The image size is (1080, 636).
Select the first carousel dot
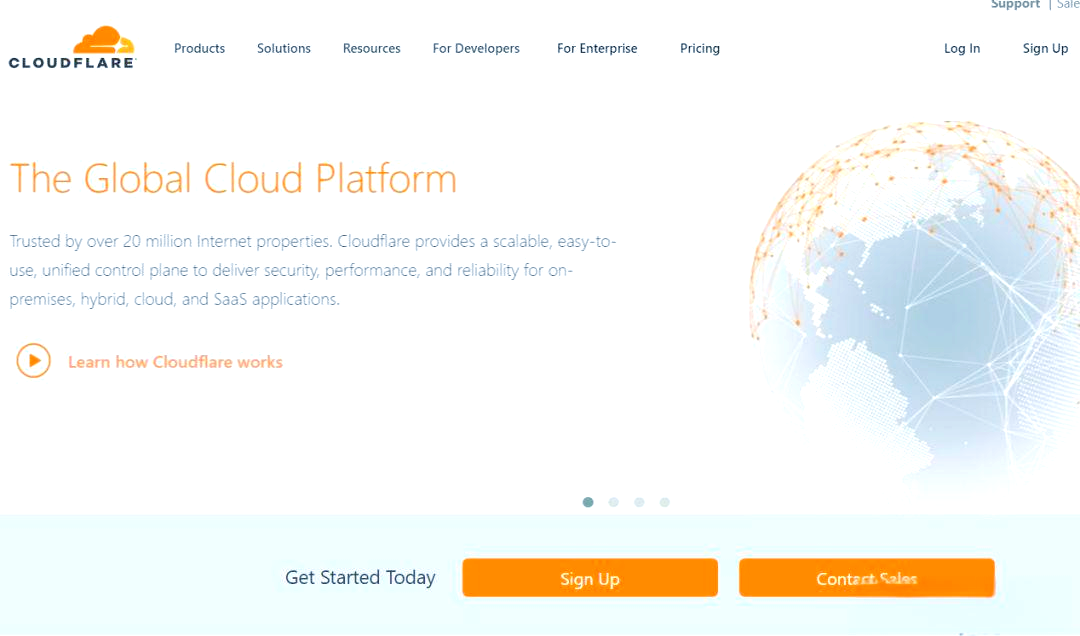pos(588,502)
